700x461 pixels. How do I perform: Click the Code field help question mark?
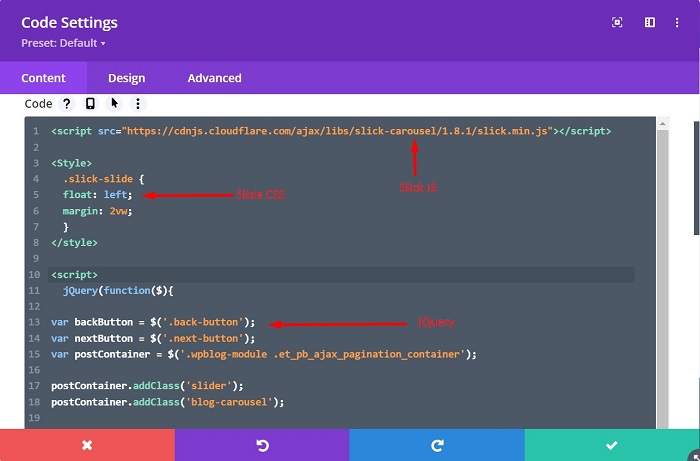(x=67, y=104)
